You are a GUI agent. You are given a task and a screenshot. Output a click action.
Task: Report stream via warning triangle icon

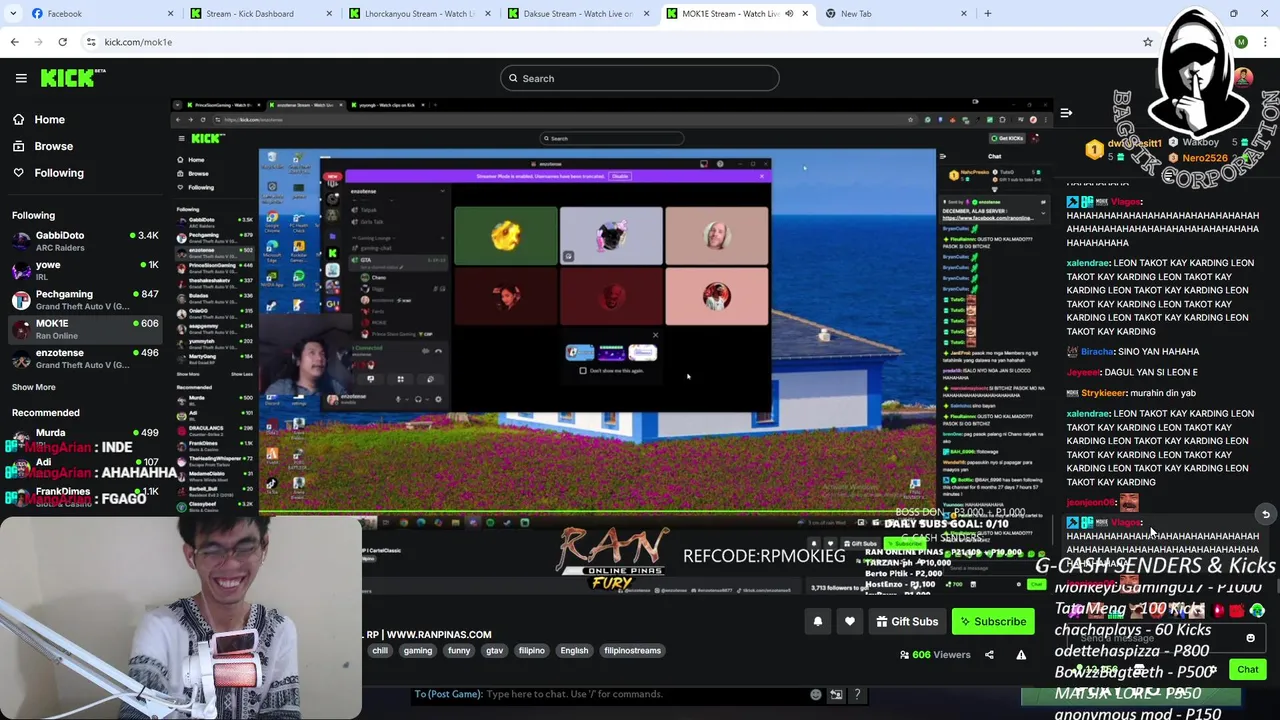tap(1021, 655)
